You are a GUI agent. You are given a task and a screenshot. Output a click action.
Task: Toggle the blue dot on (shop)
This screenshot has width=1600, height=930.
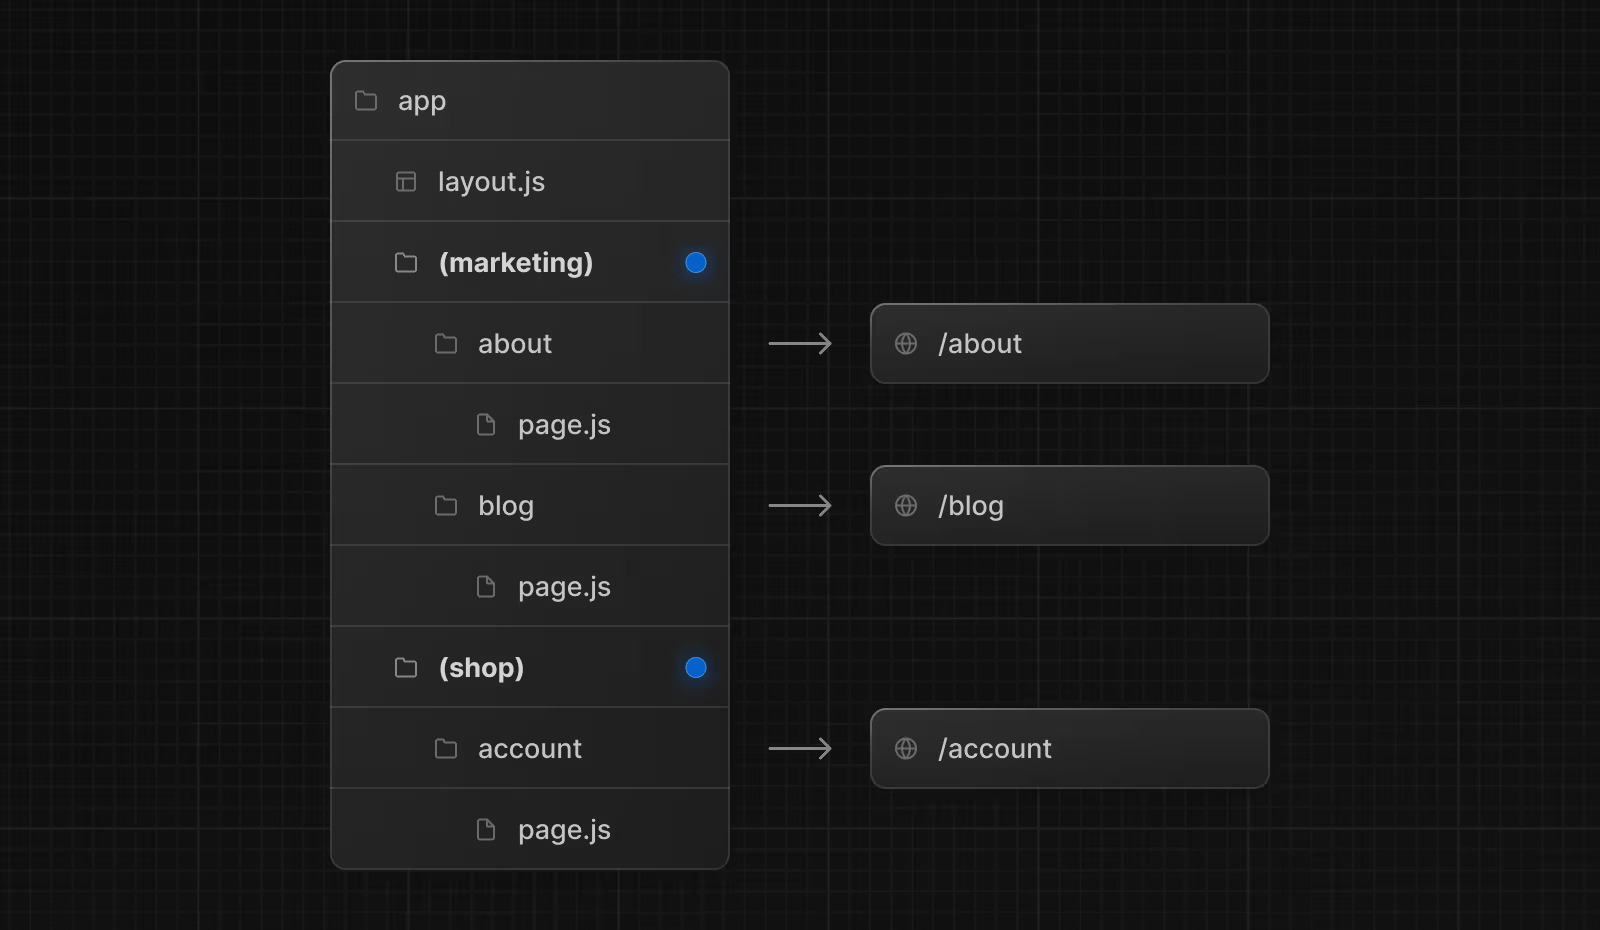point(696,667)
